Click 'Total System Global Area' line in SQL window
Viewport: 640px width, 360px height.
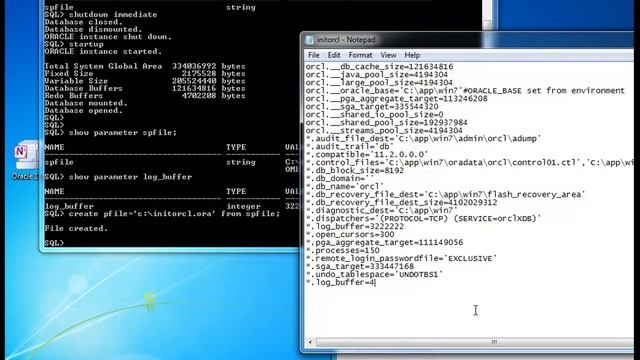coord(144,66)
